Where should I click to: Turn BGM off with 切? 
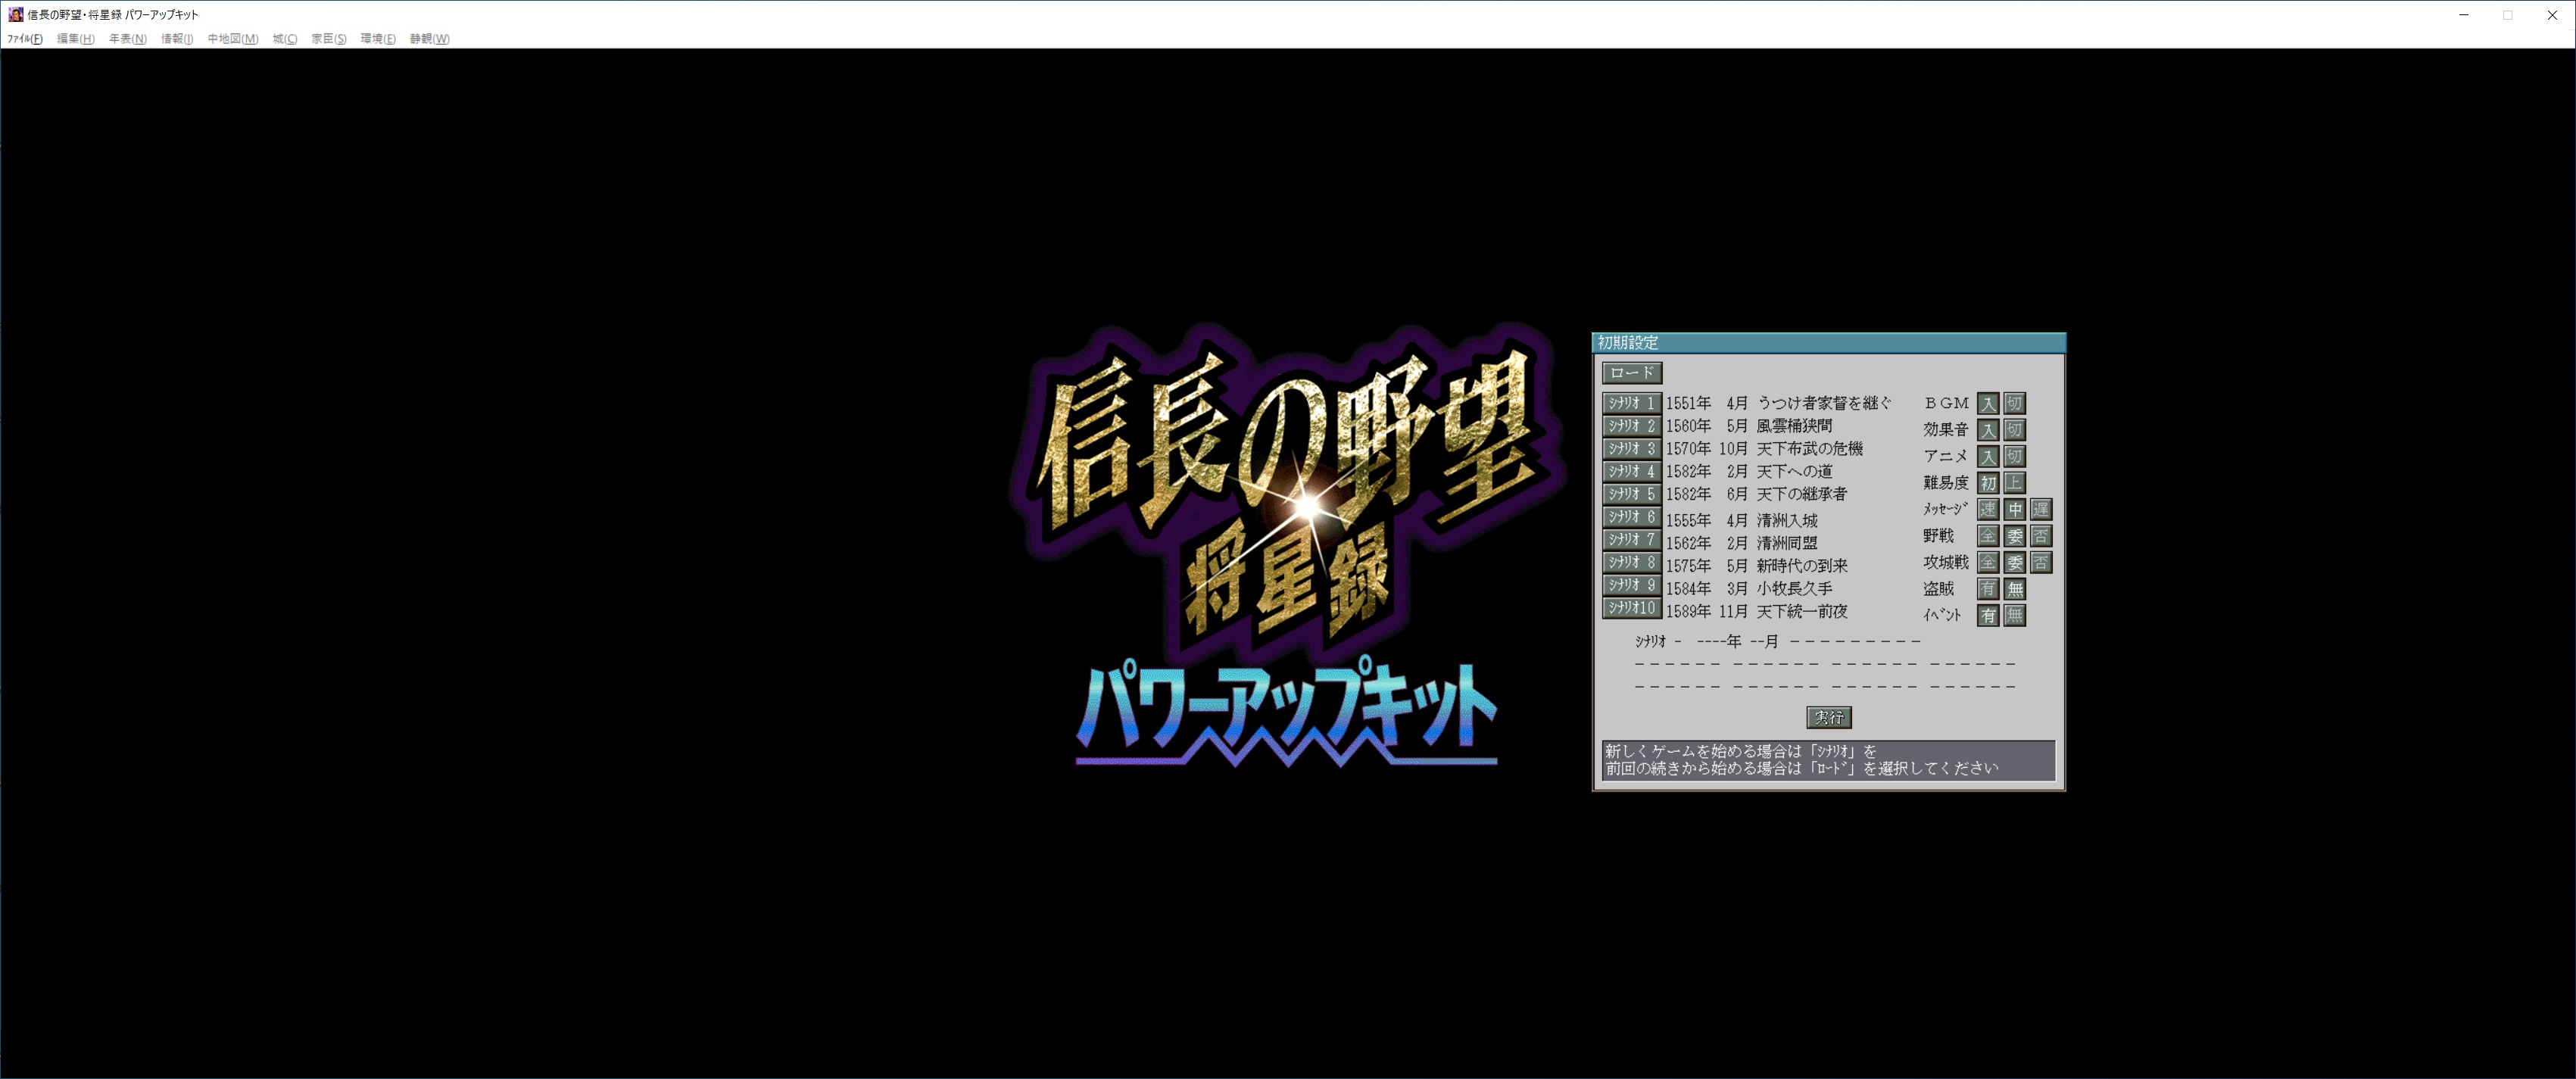tap(2014, 403)
